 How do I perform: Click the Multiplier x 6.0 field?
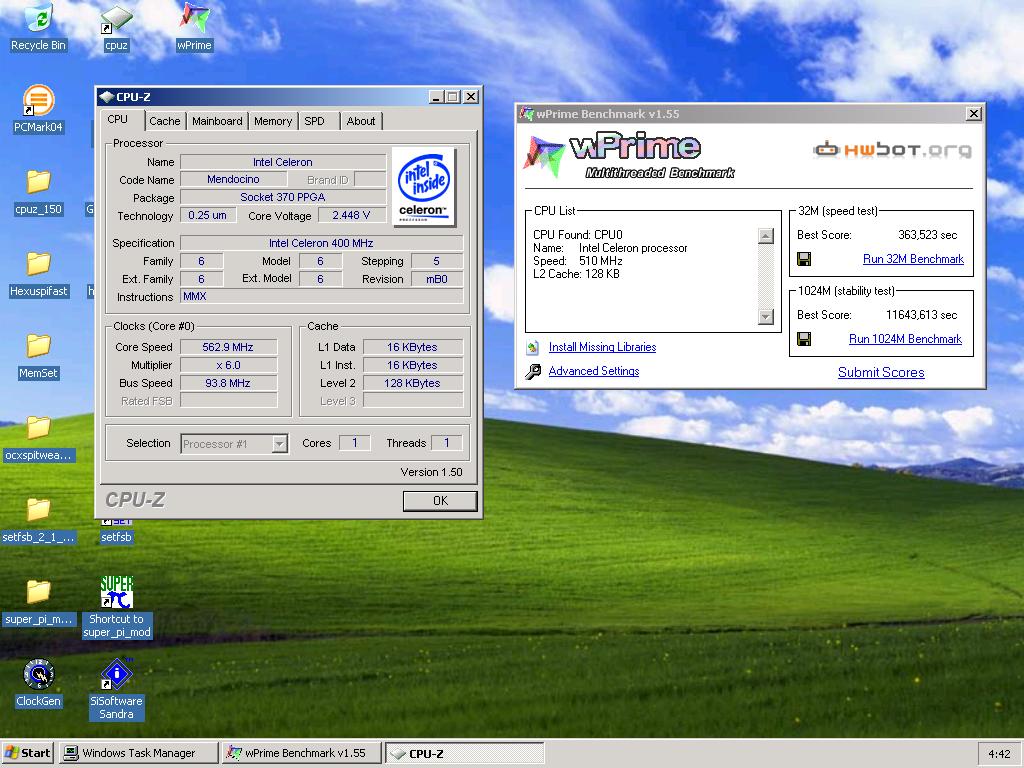click(x=228, y=365)
